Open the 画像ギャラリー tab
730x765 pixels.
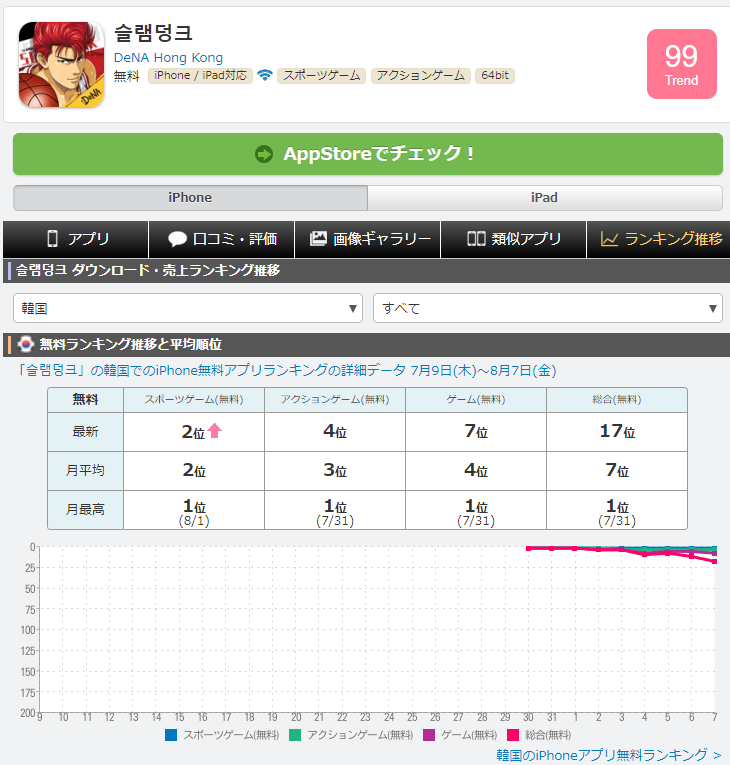pyautogui.click(x=367, y=239)
